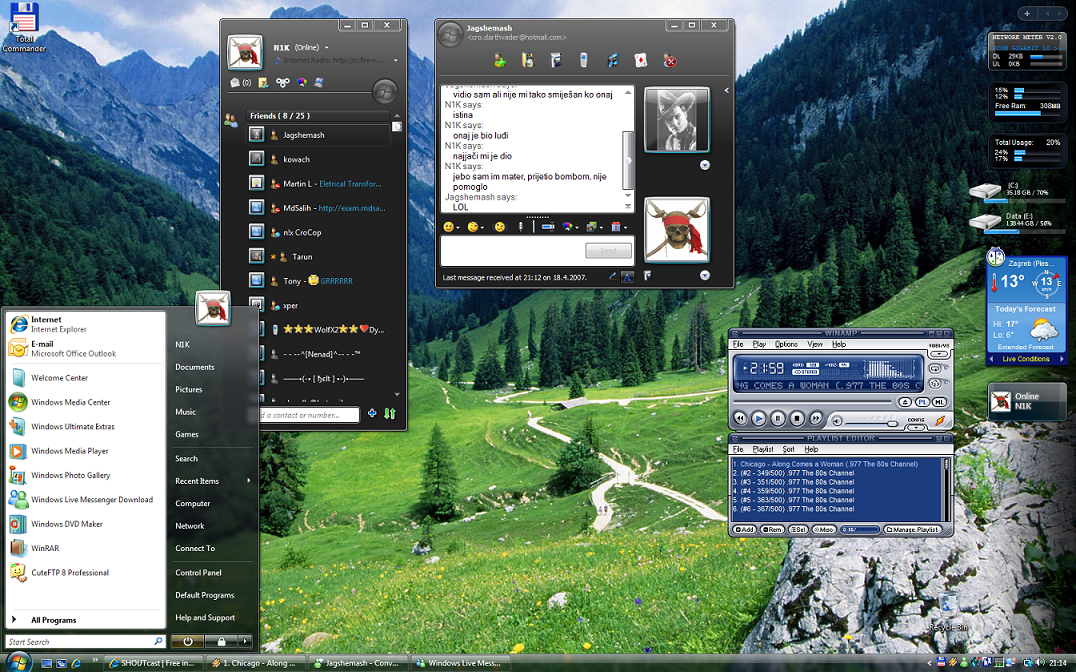The width and height of the screenshot is (1076, 672).
Task: Open the Winamp Options menu
Action: (x=786, y=345)
